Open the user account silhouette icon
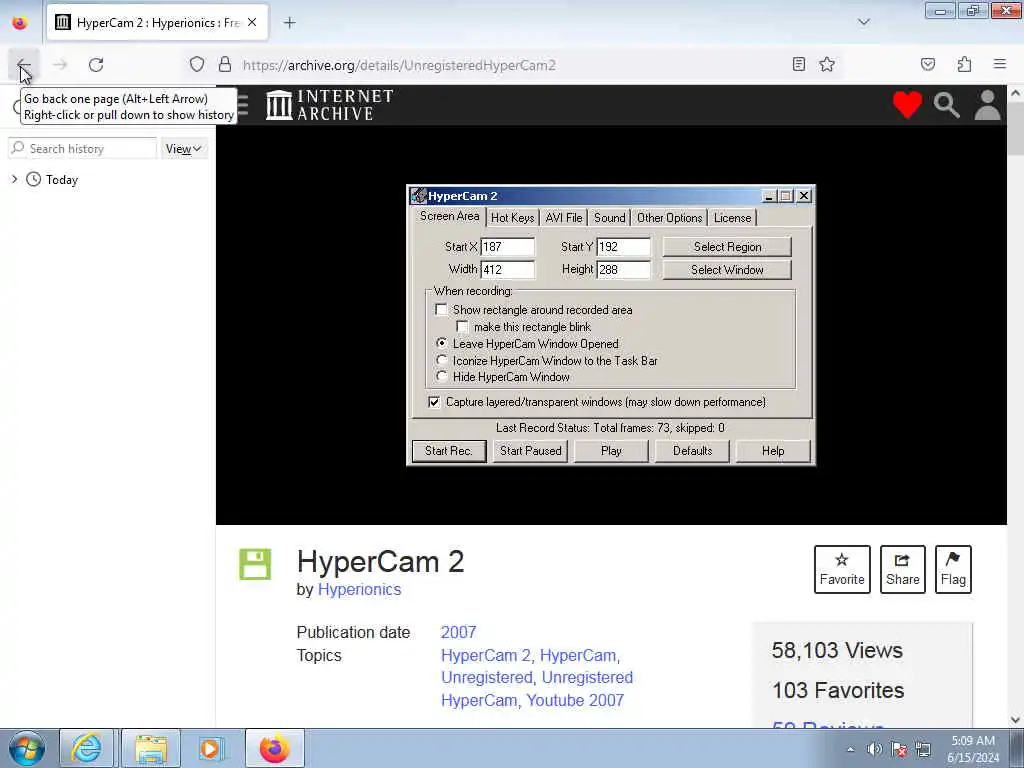1024x768 pixels. [x=987, y=104]
